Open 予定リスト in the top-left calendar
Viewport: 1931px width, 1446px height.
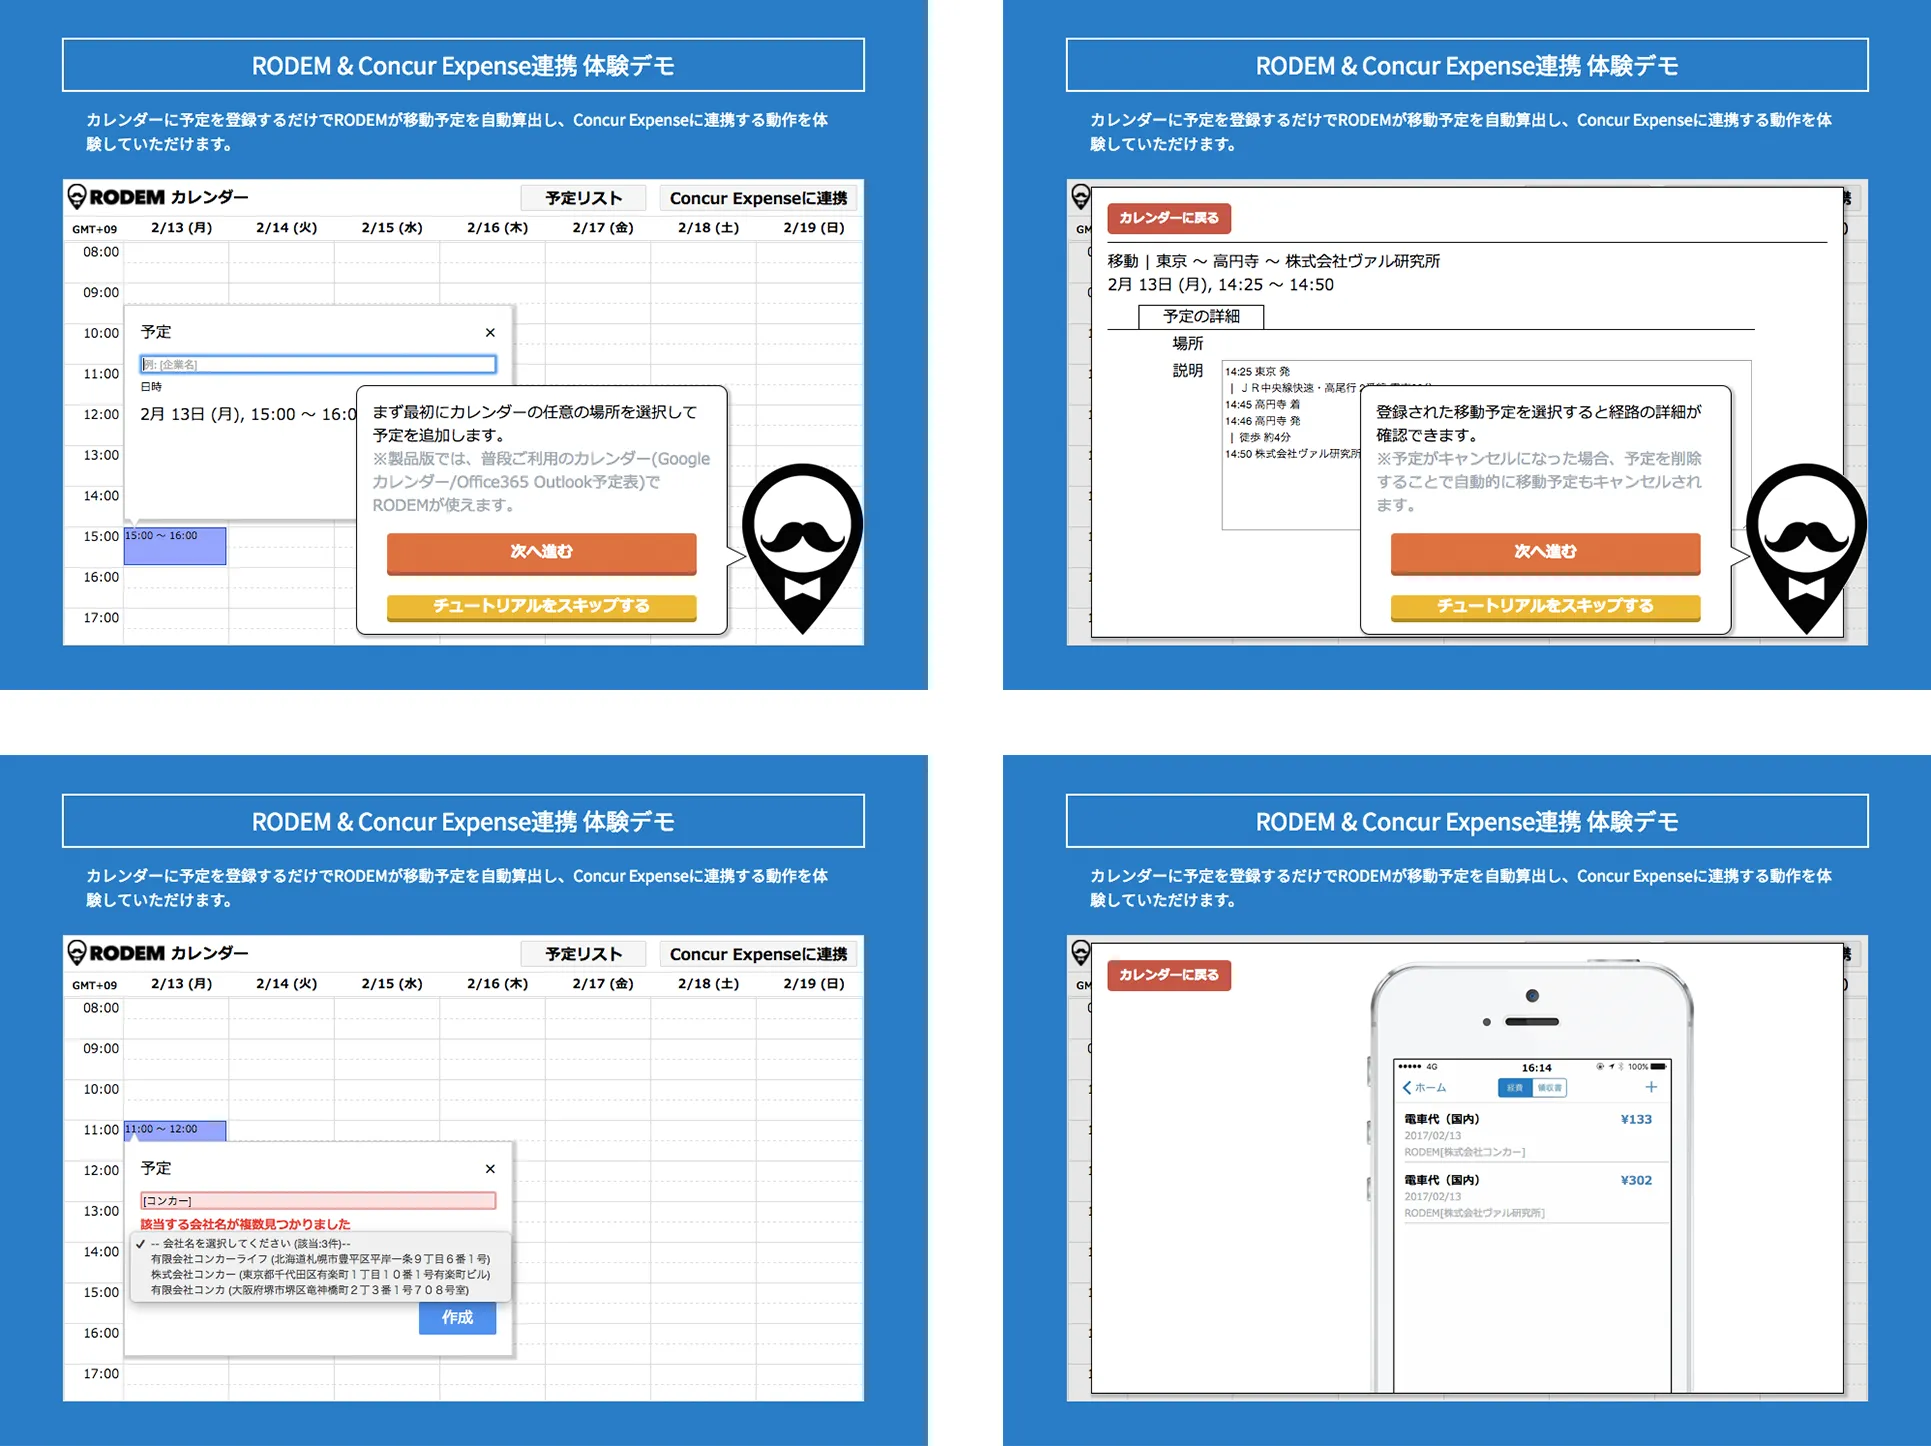583,198
